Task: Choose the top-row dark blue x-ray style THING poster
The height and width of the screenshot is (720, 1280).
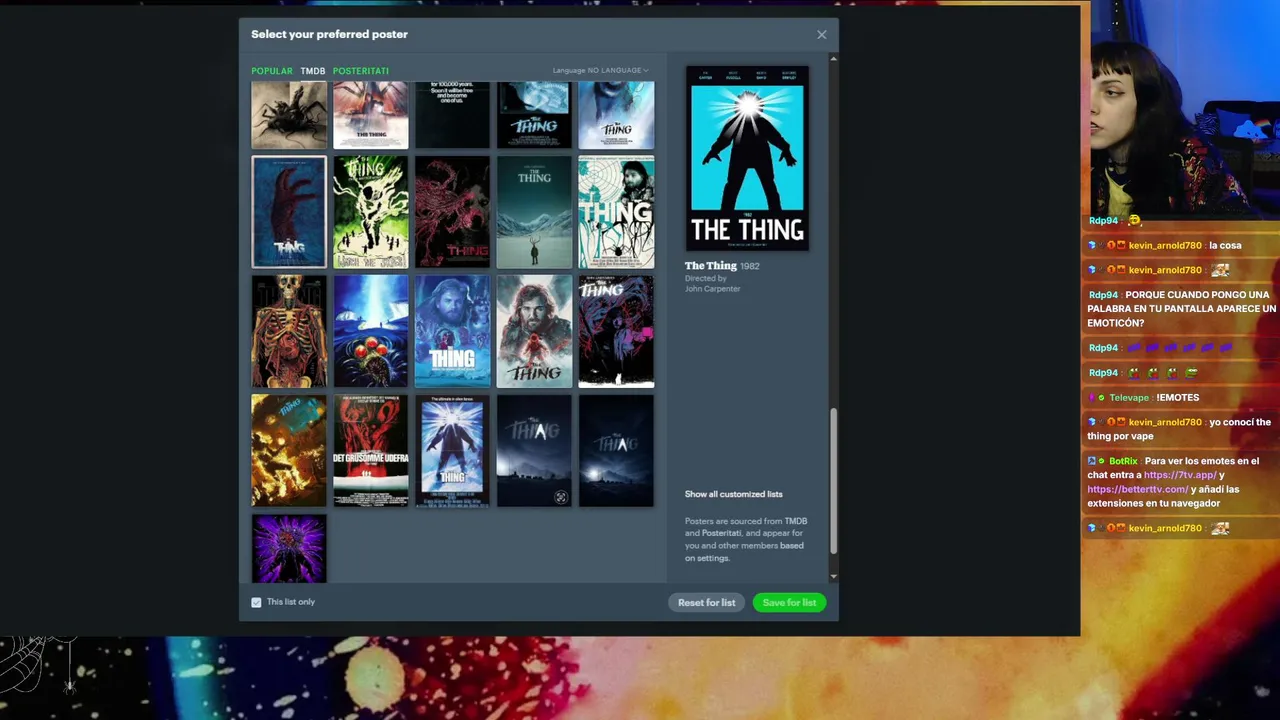Action: (534, 116)
